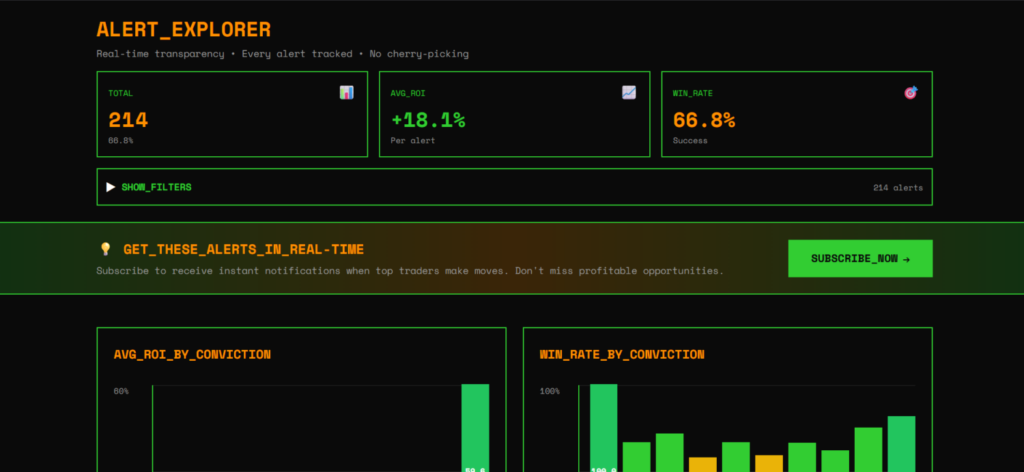Click the target icon in WIN_RATE card
The image size is (1024, 472).
[x=911, y=93]
